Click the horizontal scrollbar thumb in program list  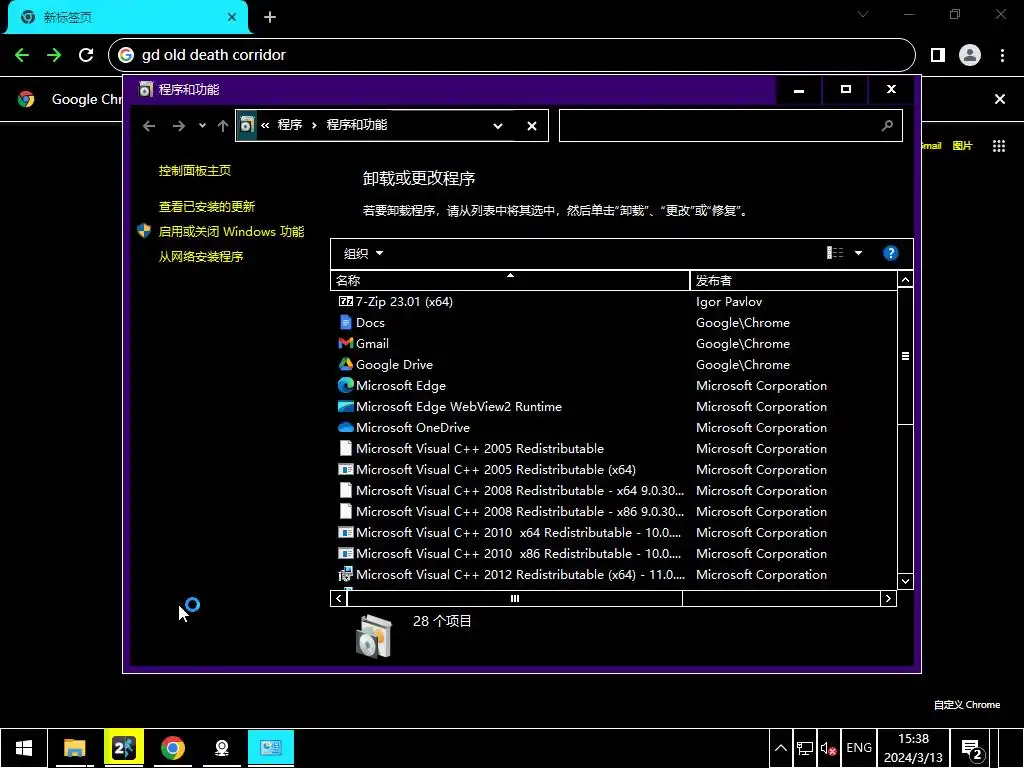[515, 598]
